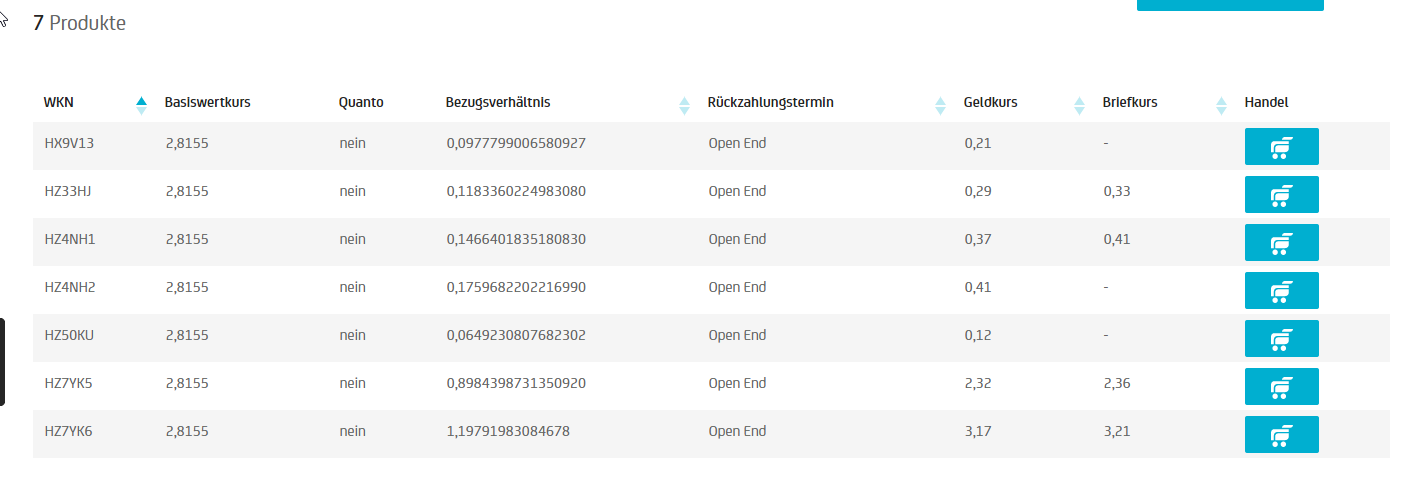Click the cyan button at top right
The image size is (1412, 490).
click(1229, 5)
